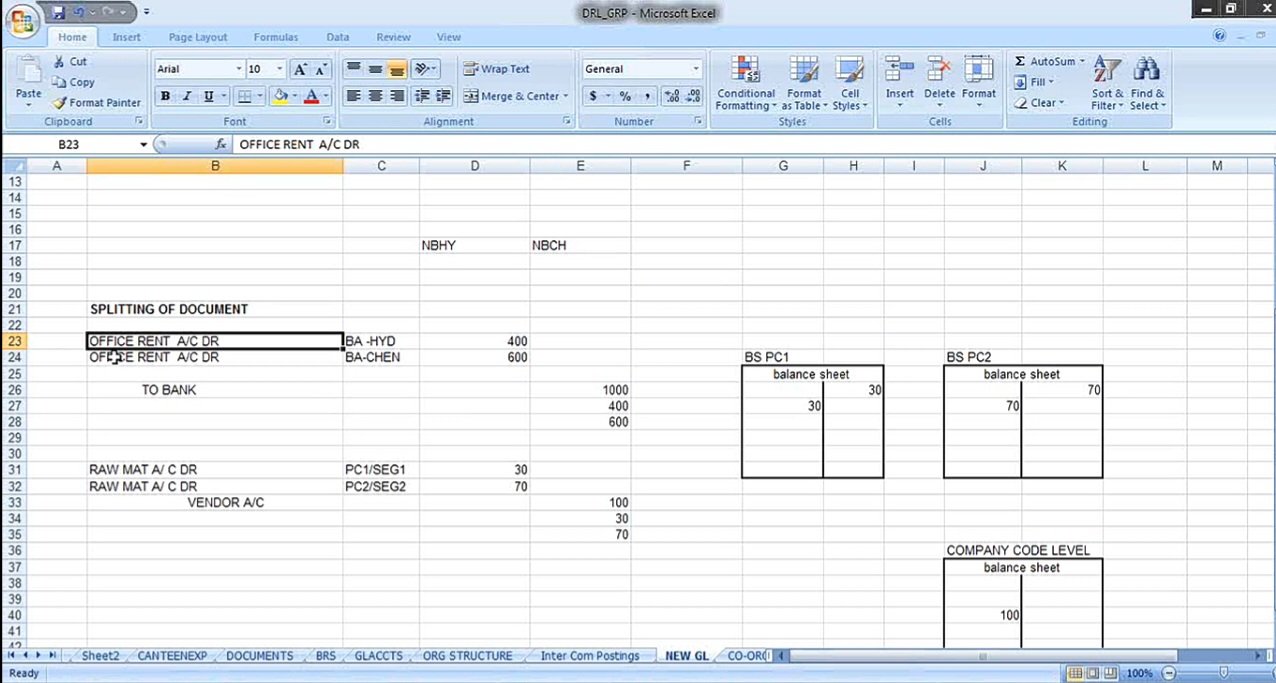Increase Decimal places
Image resolution: width=1276 pixels, height=683 pixels.
[x=671, y=96]
